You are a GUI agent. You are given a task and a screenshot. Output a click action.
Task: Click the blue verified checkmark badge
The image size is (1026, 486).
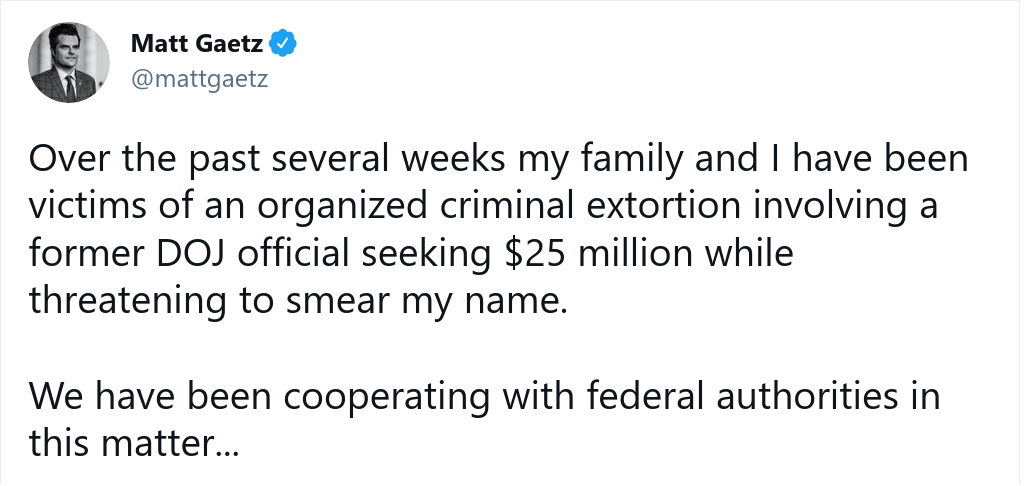tap(285, 44)
